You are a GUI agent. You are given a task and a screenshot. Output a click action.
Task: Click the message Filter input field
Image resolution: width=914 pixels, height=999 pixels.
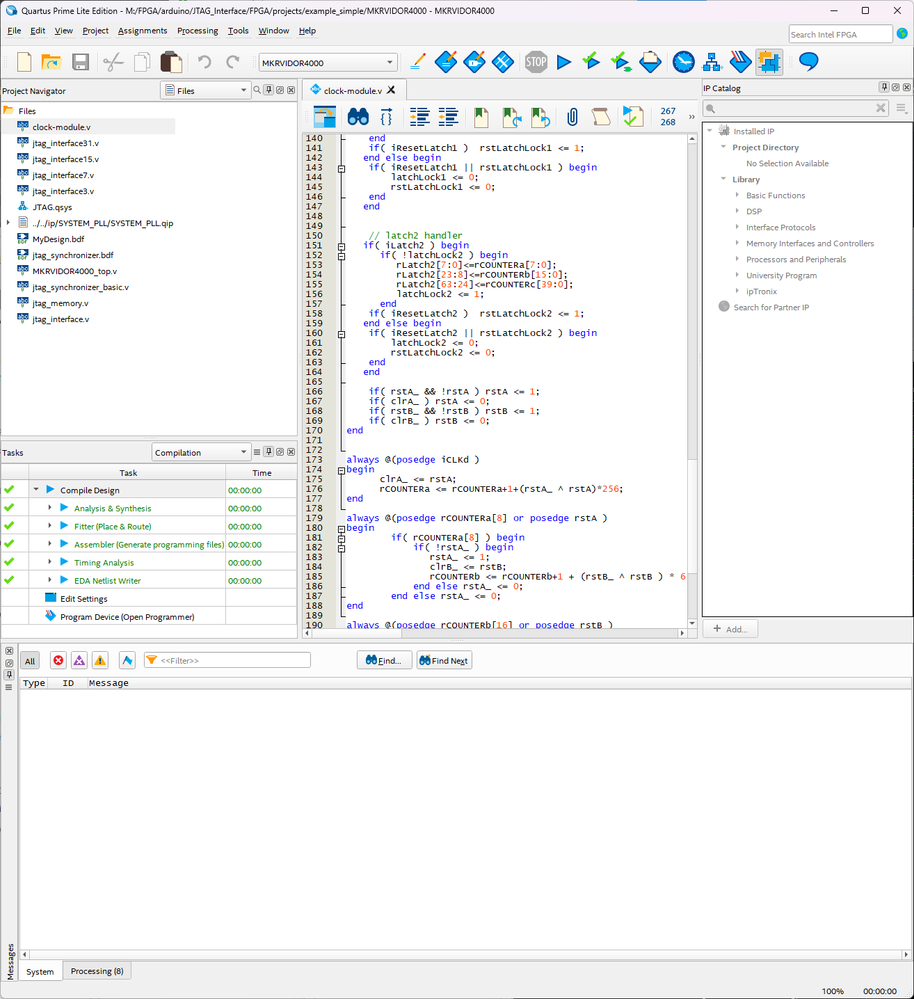pyautogui.click(x=232, y=661)
